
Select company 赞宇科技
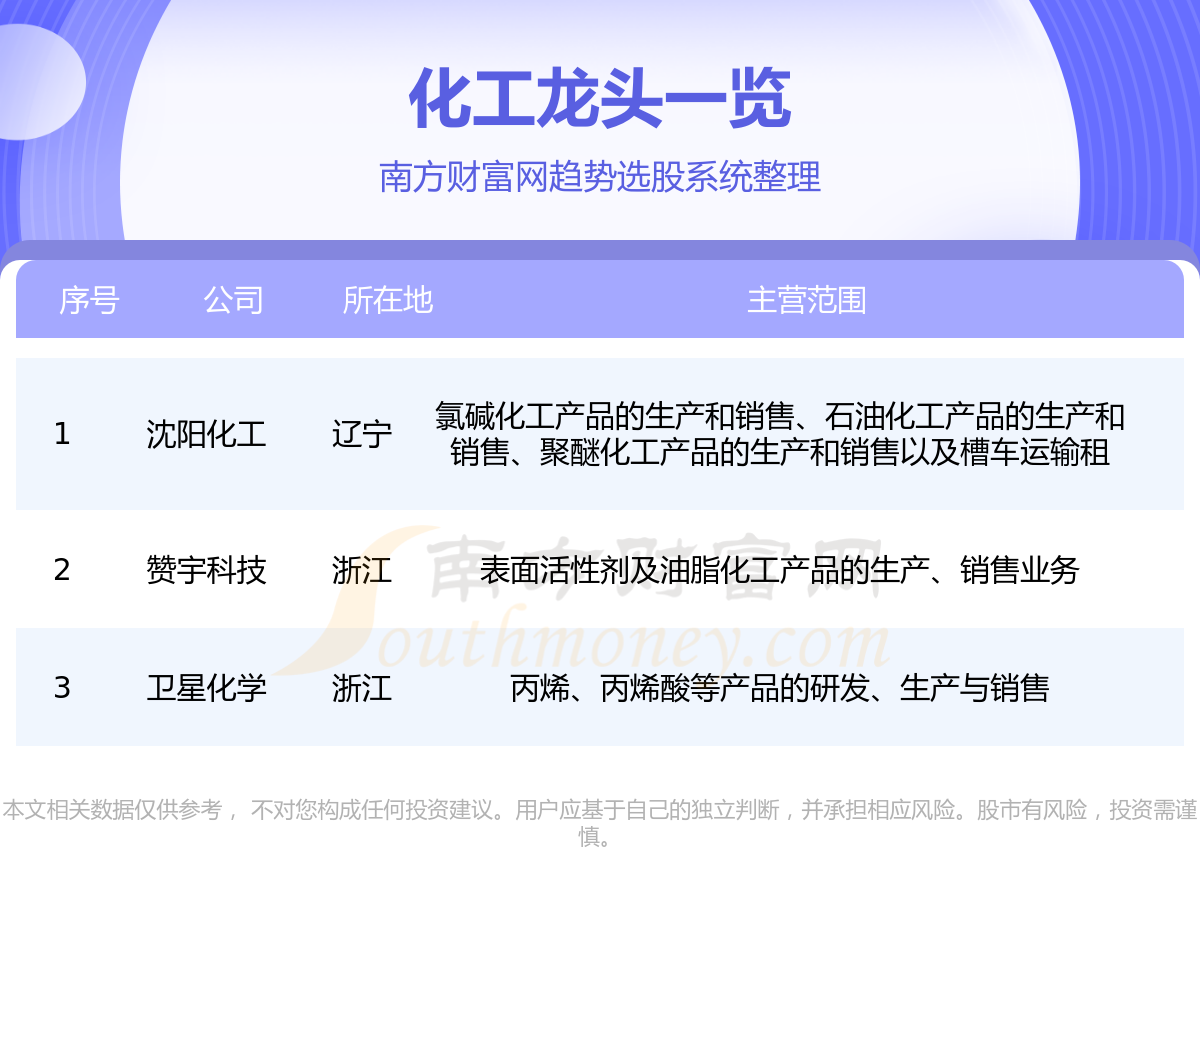[x=206, y=570]
